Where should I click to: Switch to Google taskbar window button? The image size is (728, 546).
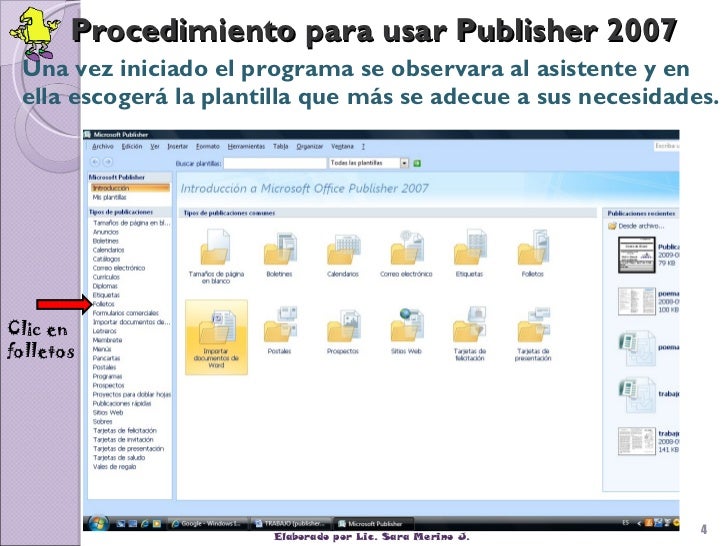[207, 524]
